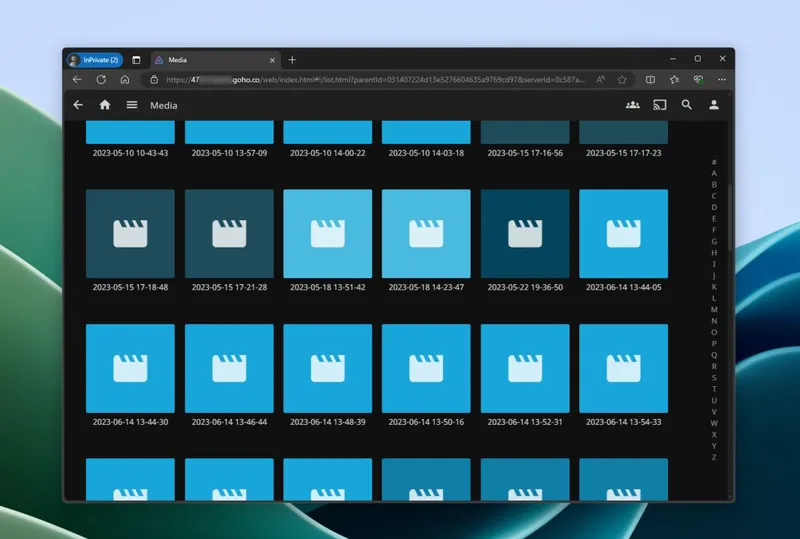
Task: Click the title 2023-05-10 13-57-09
Action: coord(229,153)
